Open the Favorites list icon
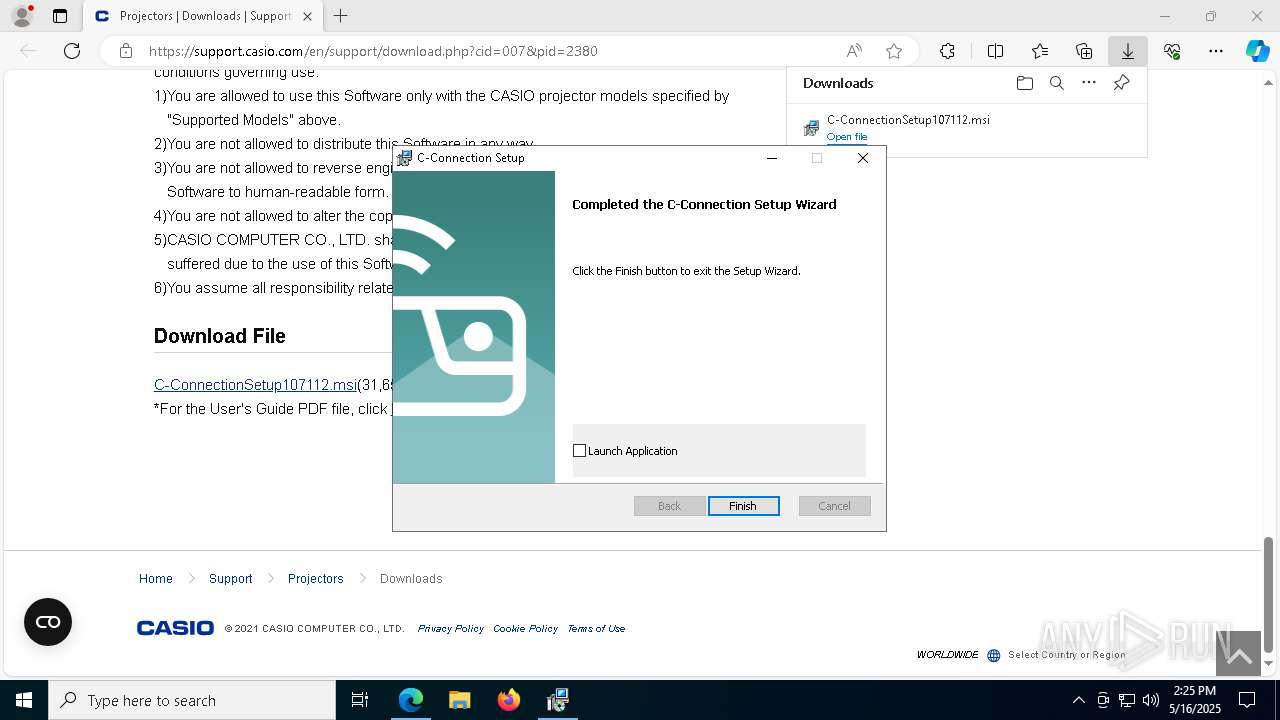 point(1040,51)
